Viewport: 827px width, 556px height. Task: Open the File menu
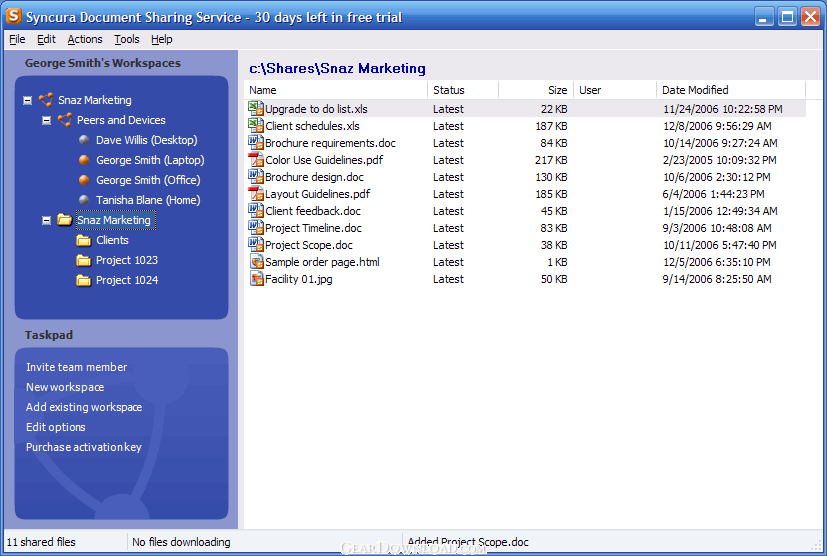coord(17,39)
